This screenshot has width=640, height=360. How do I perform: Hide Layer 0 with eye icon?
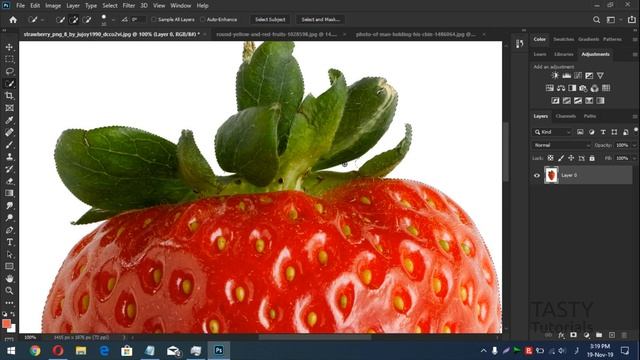tap(537, 176)
